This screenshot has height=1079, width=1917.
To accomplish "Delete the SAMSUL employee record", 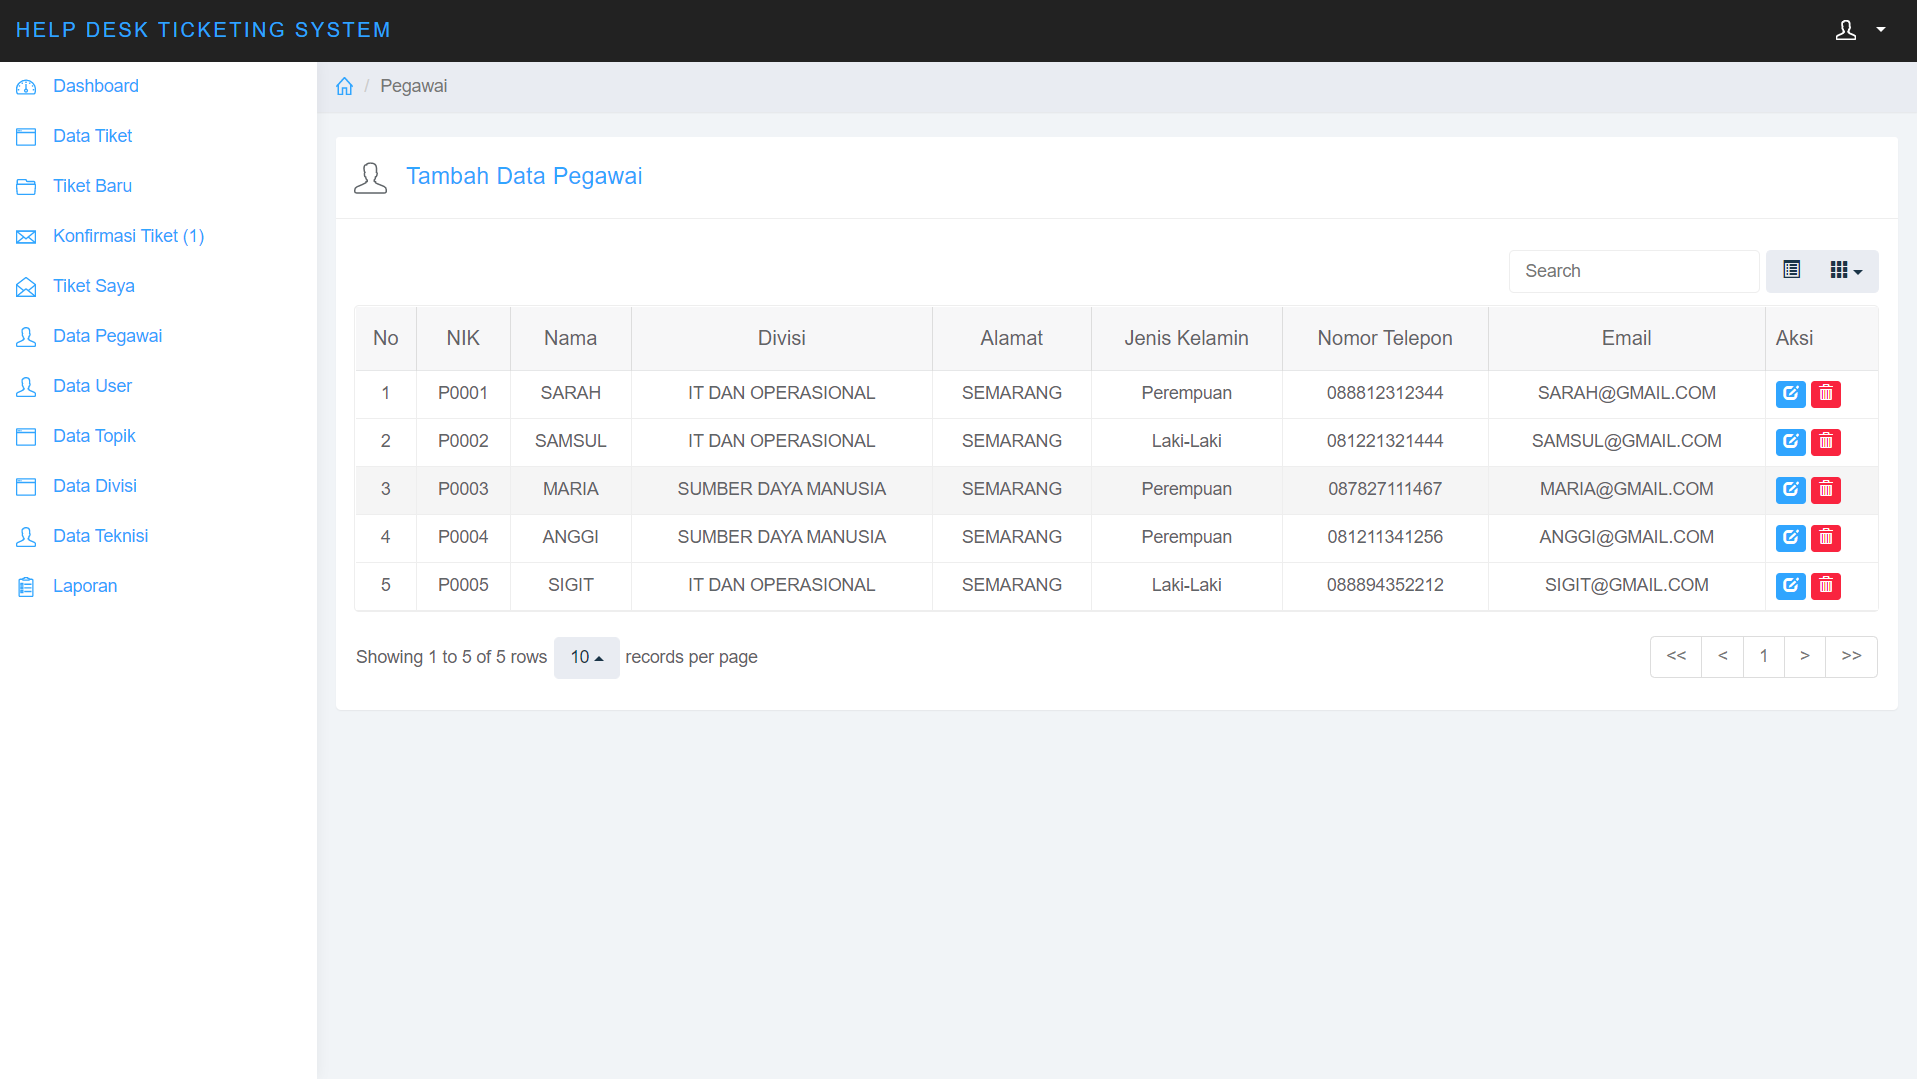I will tap(1825, 442).
